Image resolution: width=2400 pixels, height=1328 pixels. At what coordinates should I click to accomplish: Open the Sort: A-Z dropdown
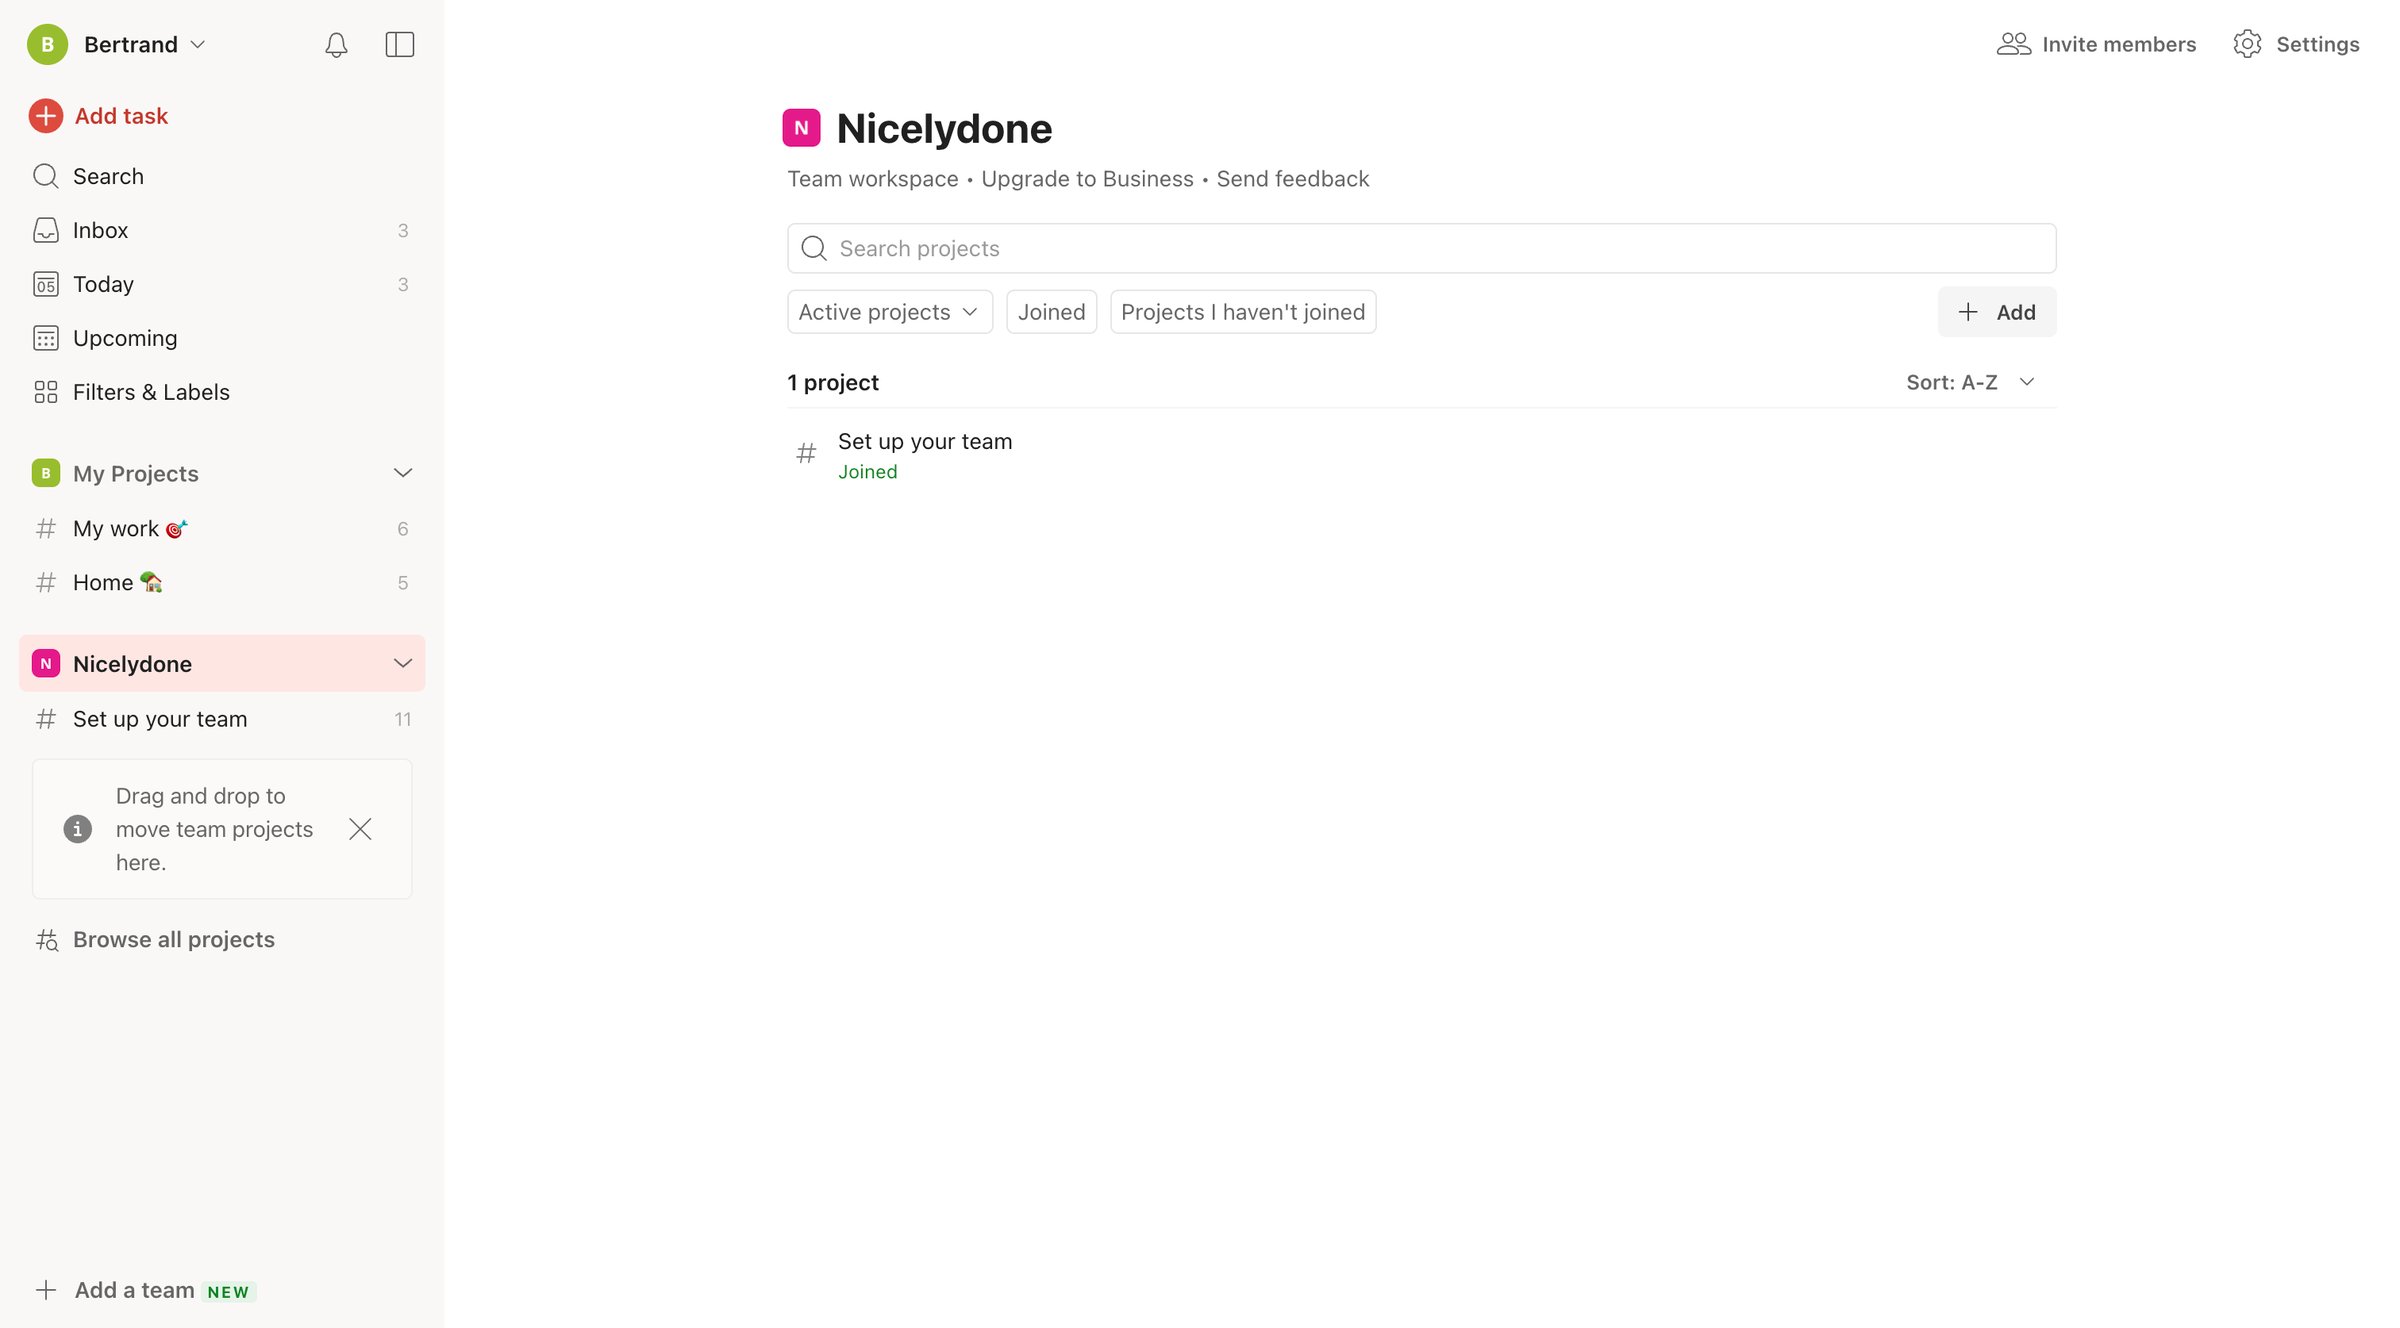(1970, 382)
